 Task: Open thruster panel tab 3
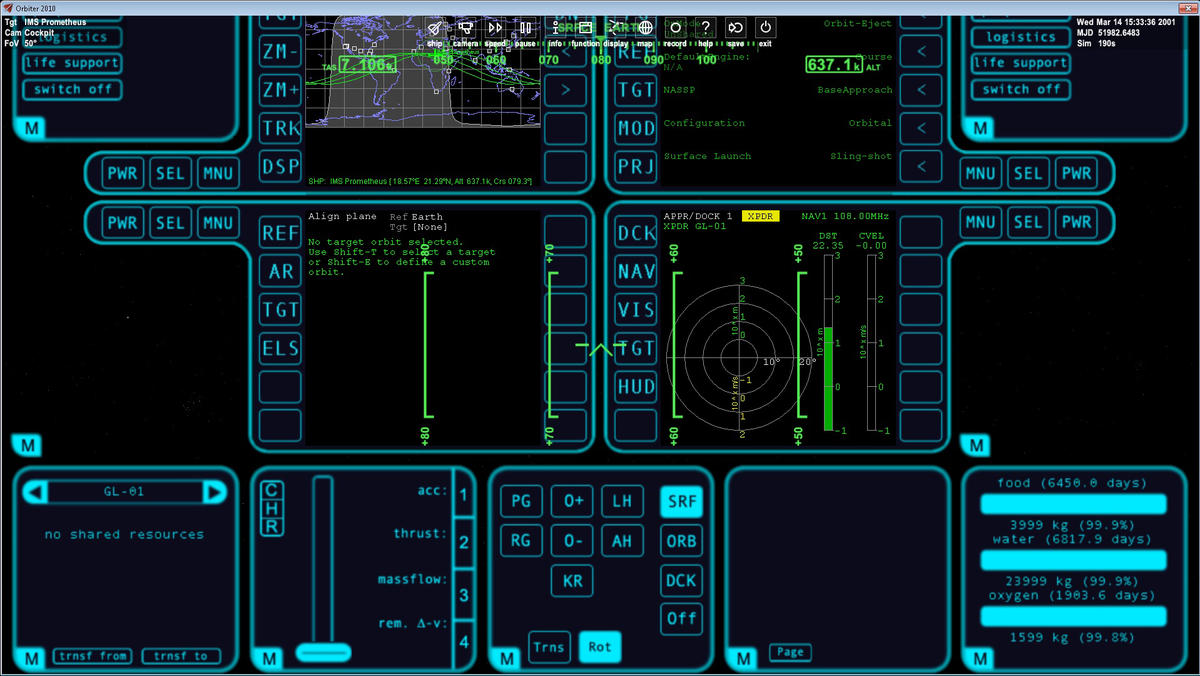click(463, 595)
